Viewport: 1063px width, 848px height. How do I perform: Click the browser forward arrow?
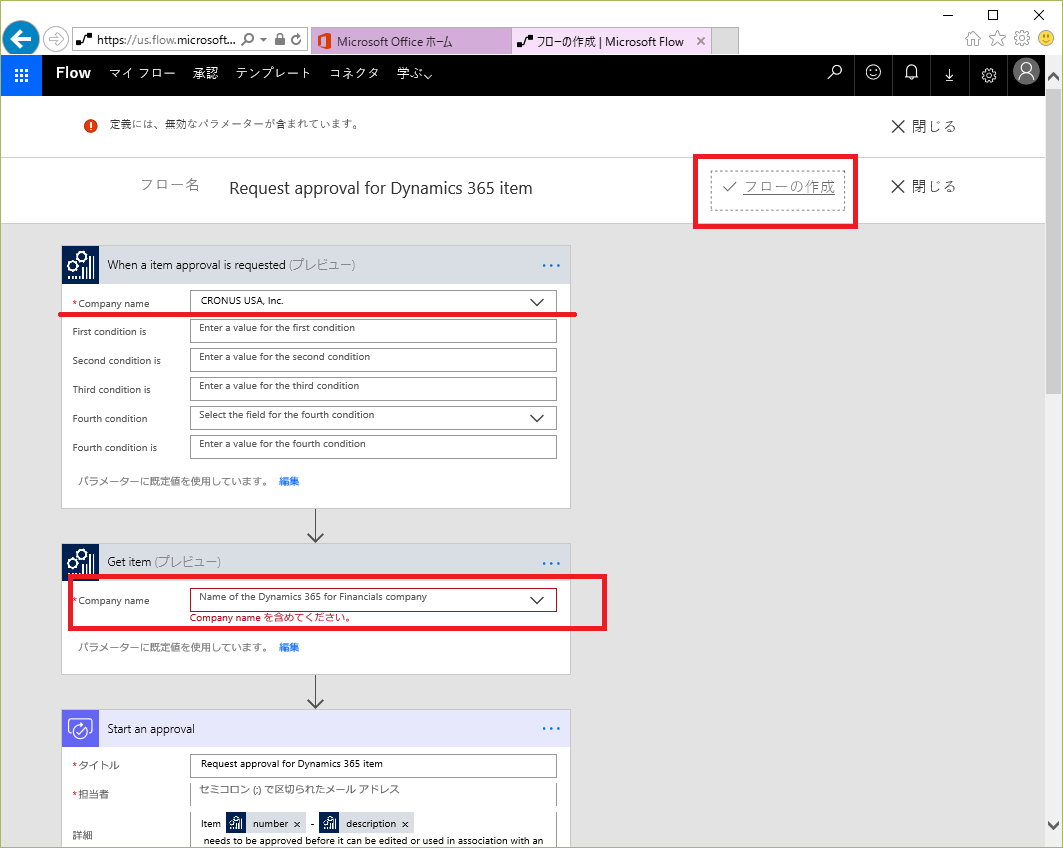tap(56, 39)
